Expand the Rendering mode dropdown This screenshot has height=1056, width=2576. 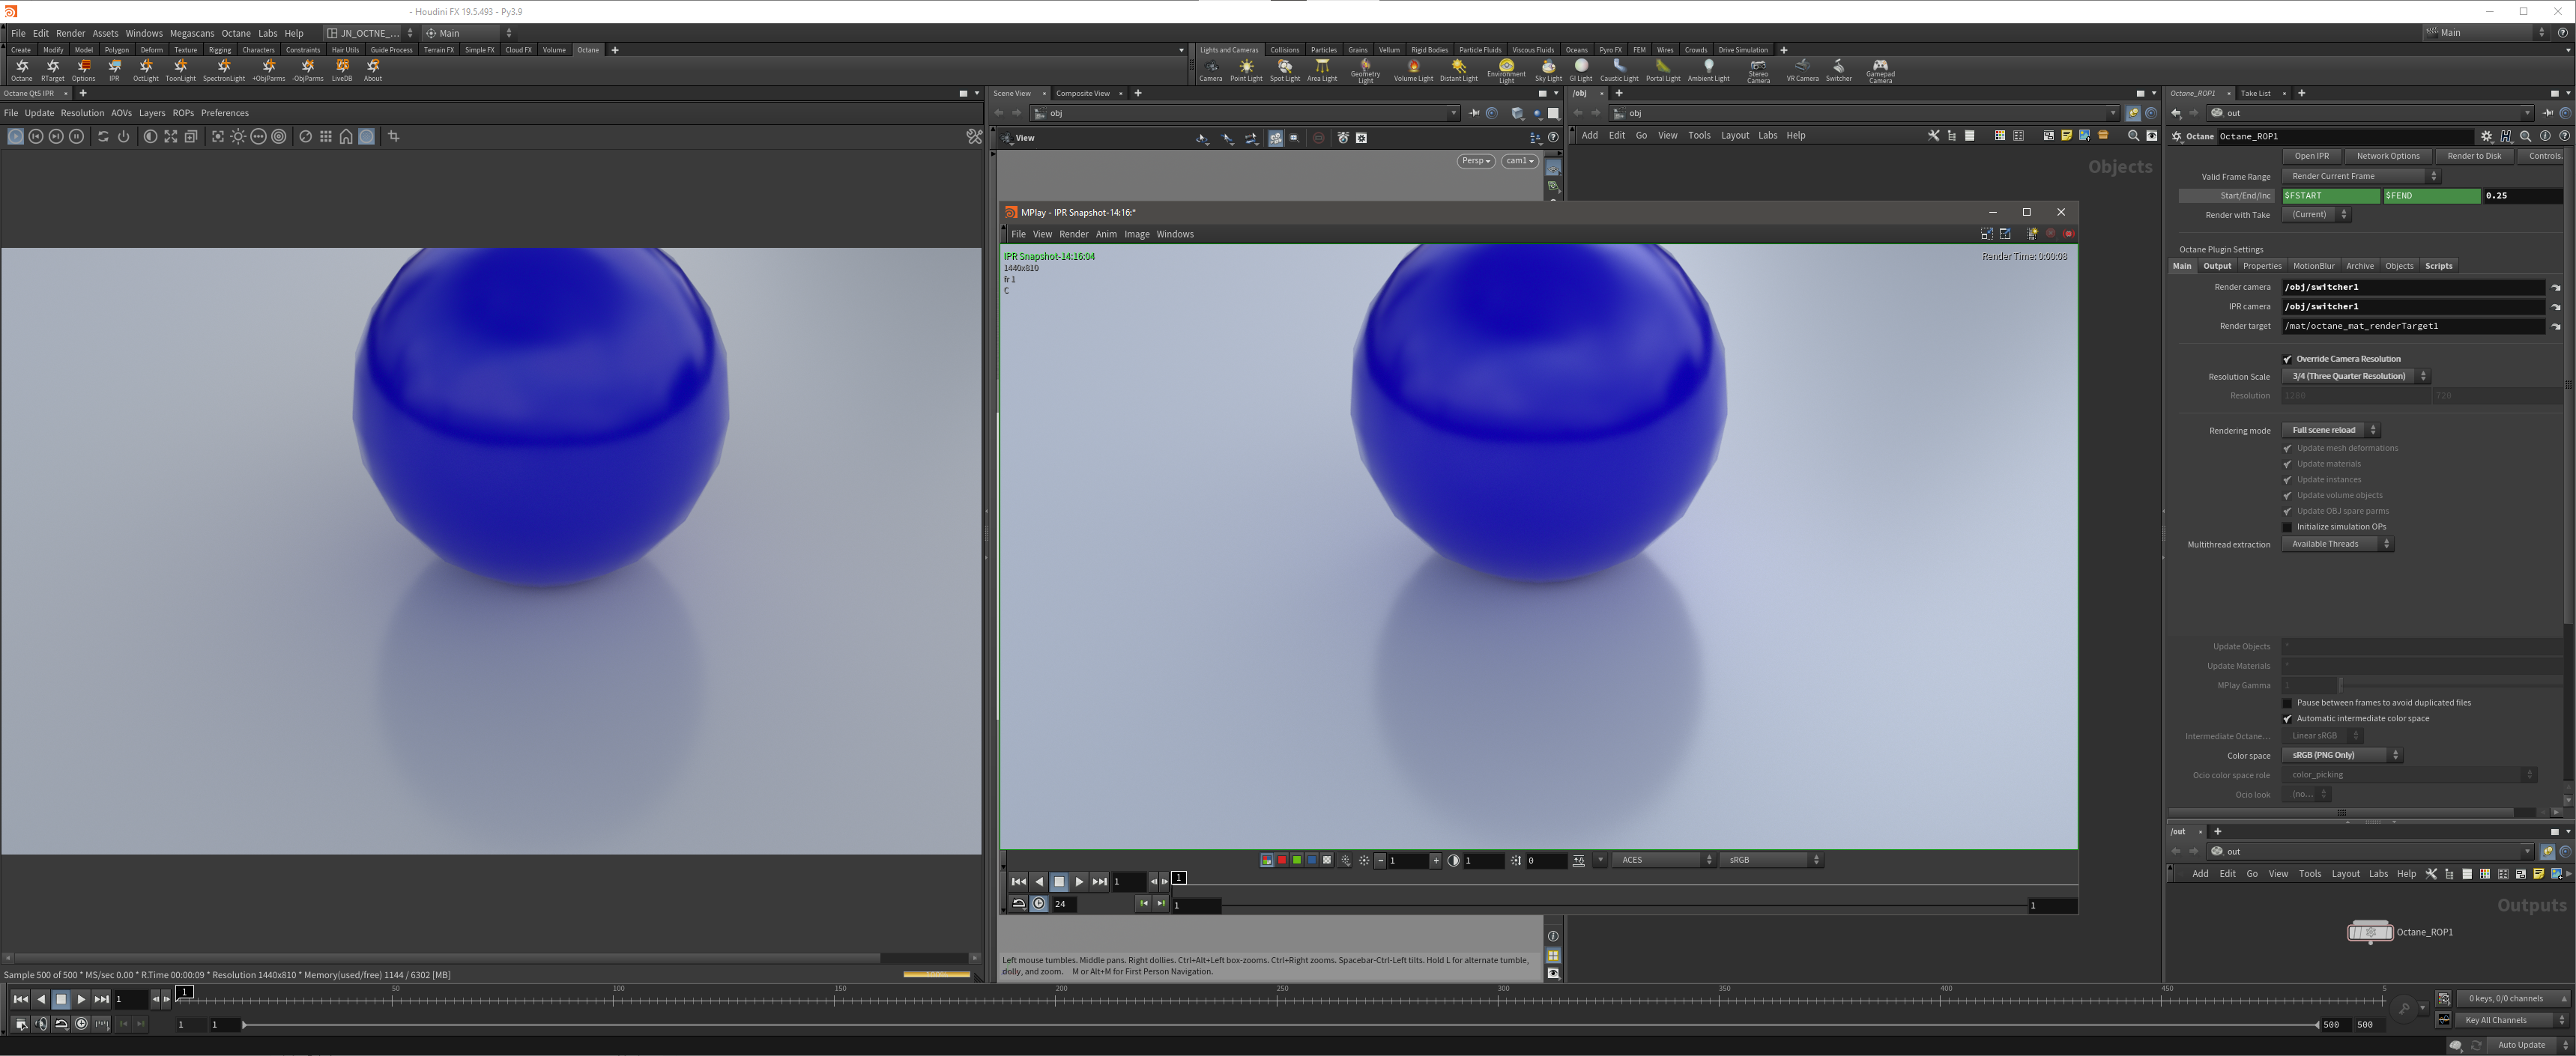point(2330,430)
